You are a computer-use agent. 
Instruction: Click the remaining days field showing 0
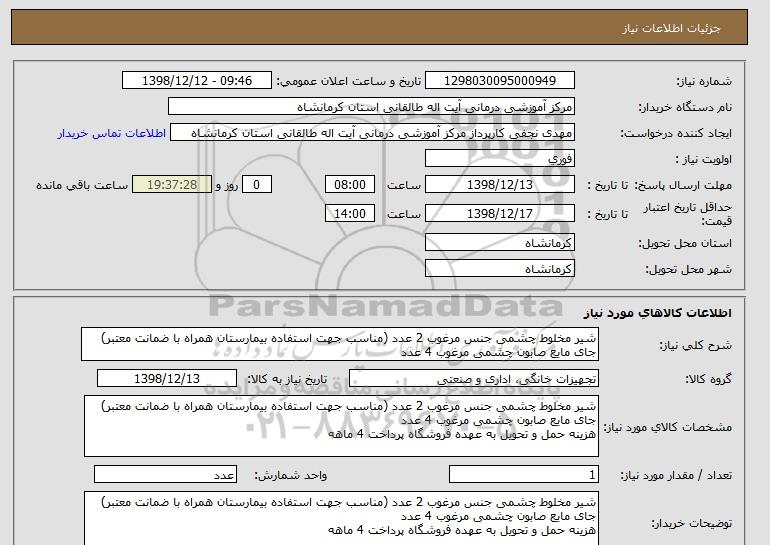256,185
